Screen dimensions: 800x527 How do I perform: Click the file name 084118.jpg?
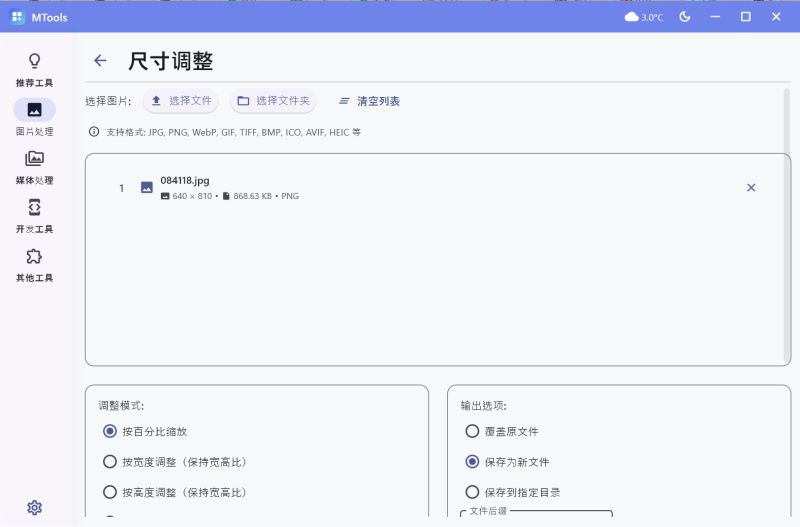(185, 180)
